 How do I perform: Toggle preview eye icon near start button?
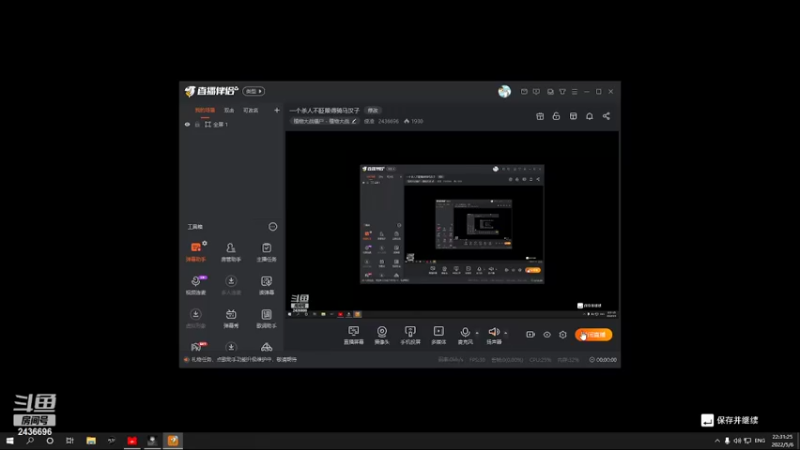(547, 335)
